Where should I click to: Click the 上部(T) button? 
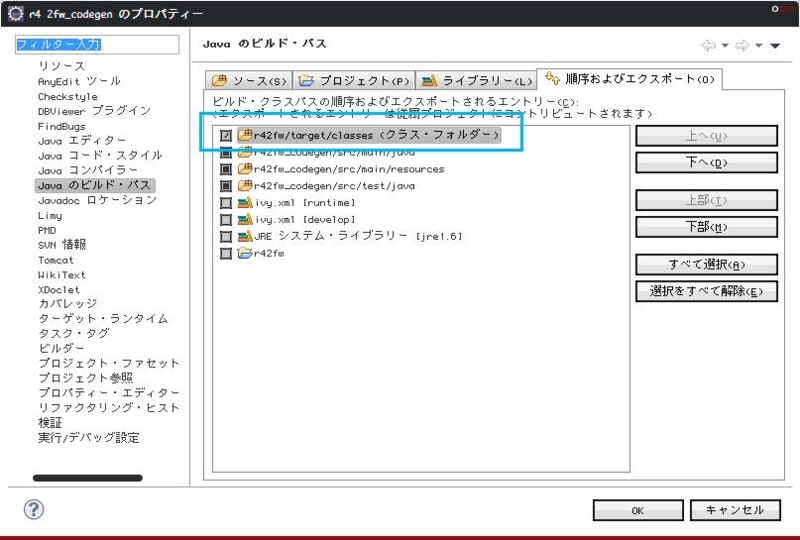tap(706, 200)
